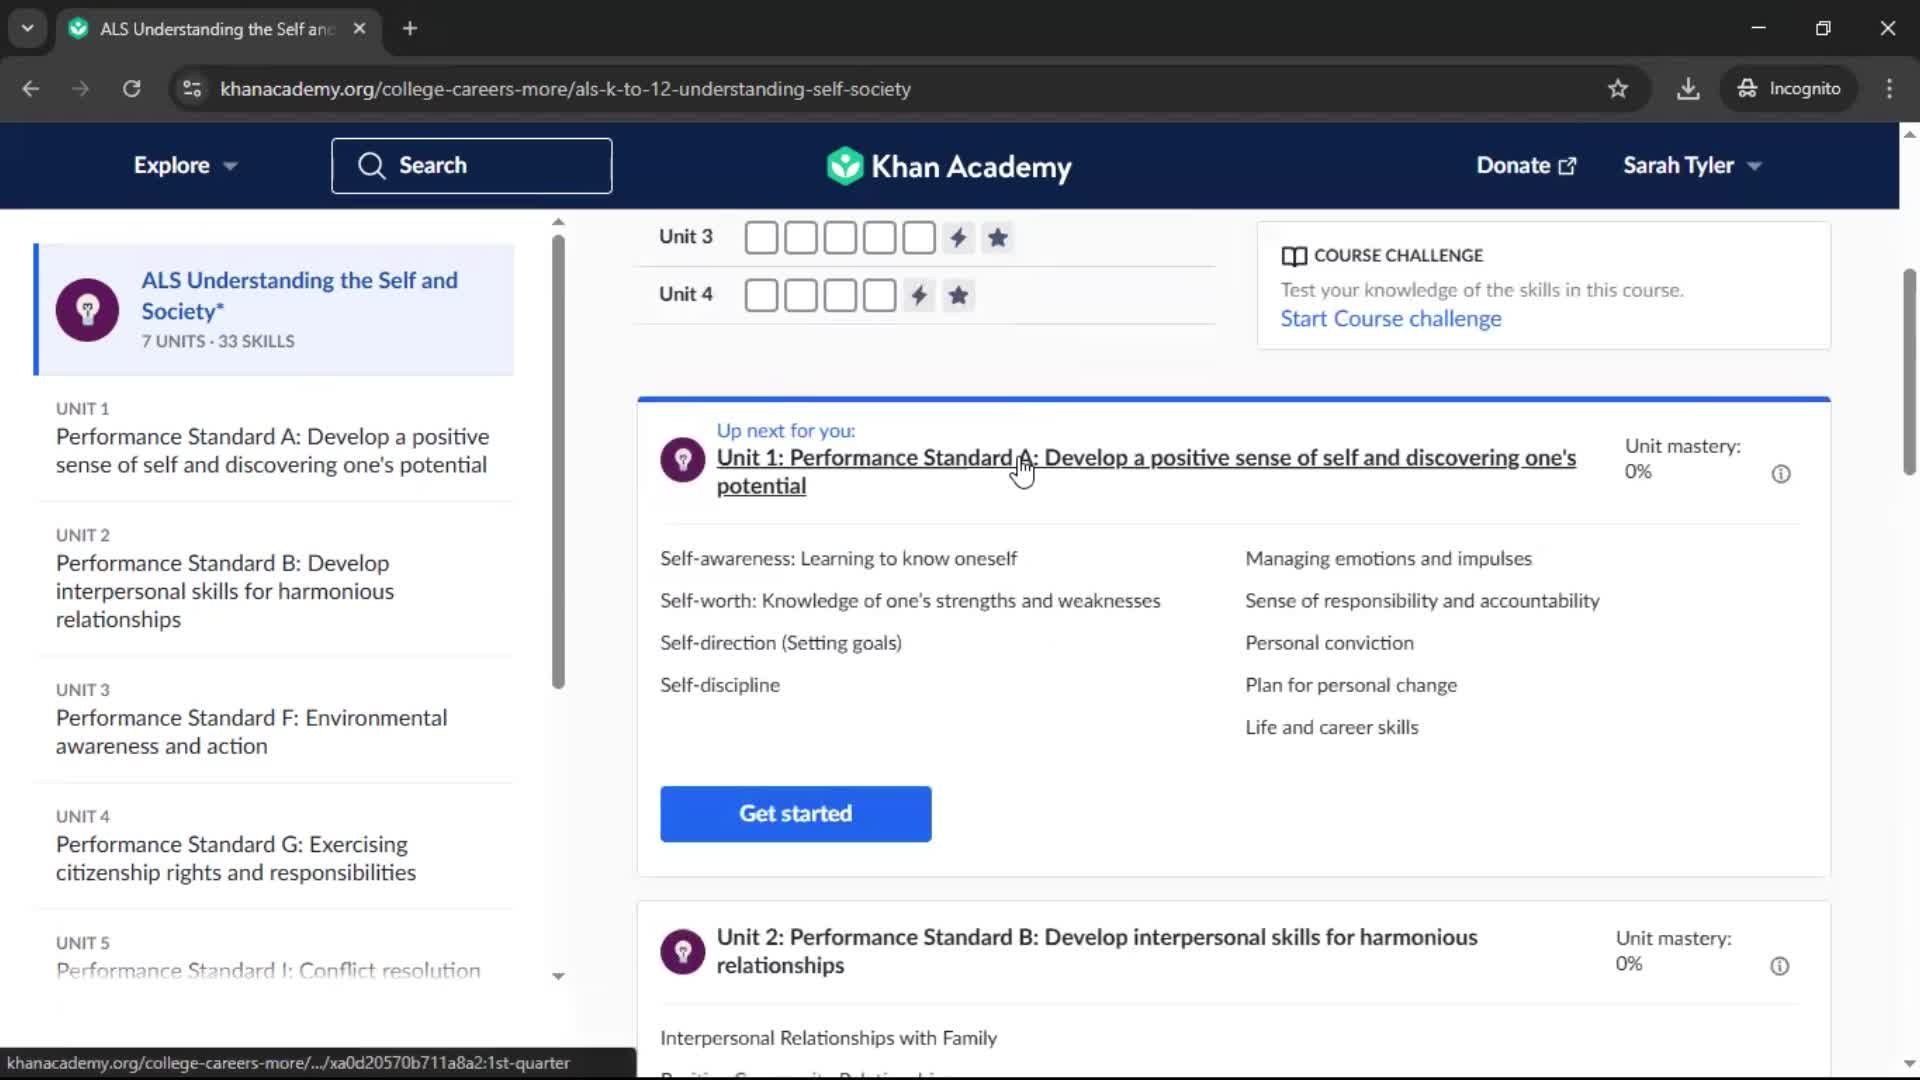Open the Unit 4 row label
The height and width of the screenshot is (1080, 1920).
(685, 295)
